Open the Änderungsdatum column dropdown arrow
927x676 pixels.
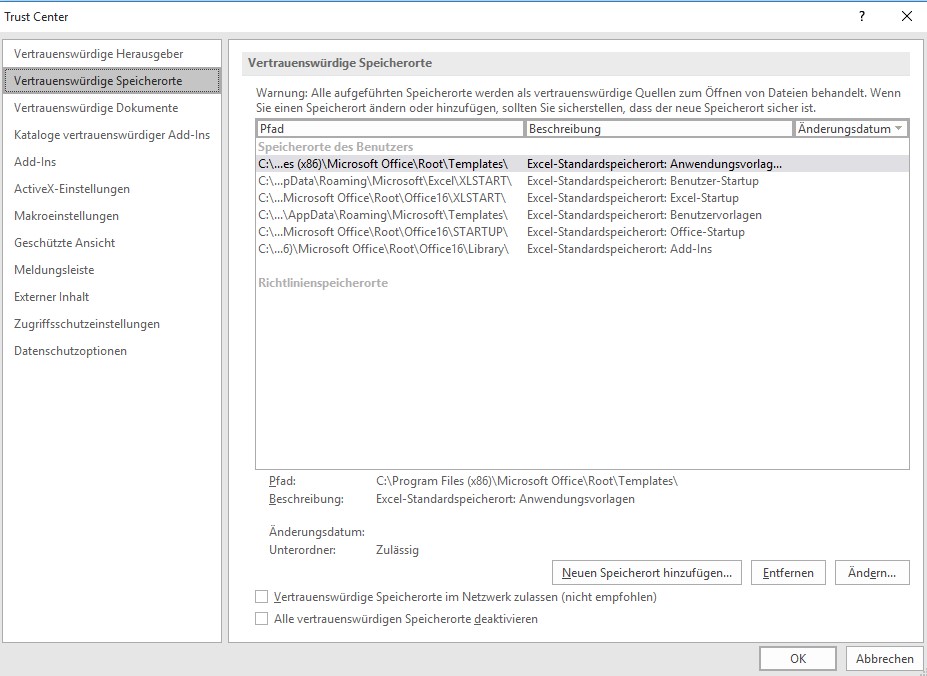[x=899, y=129]
